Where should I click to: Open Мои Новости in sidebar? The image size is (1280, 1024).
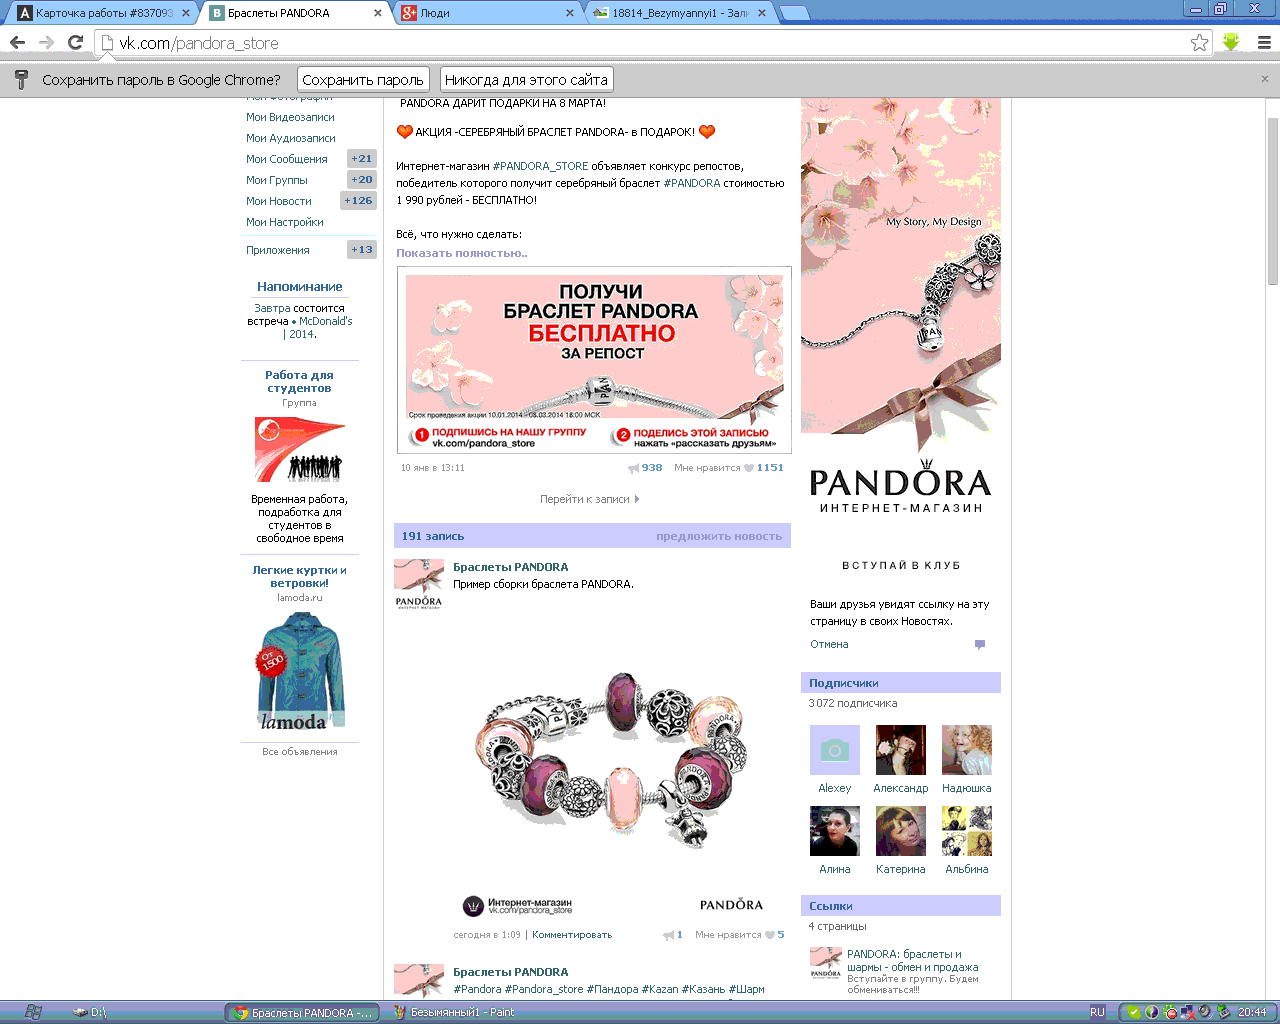(279, 201)
